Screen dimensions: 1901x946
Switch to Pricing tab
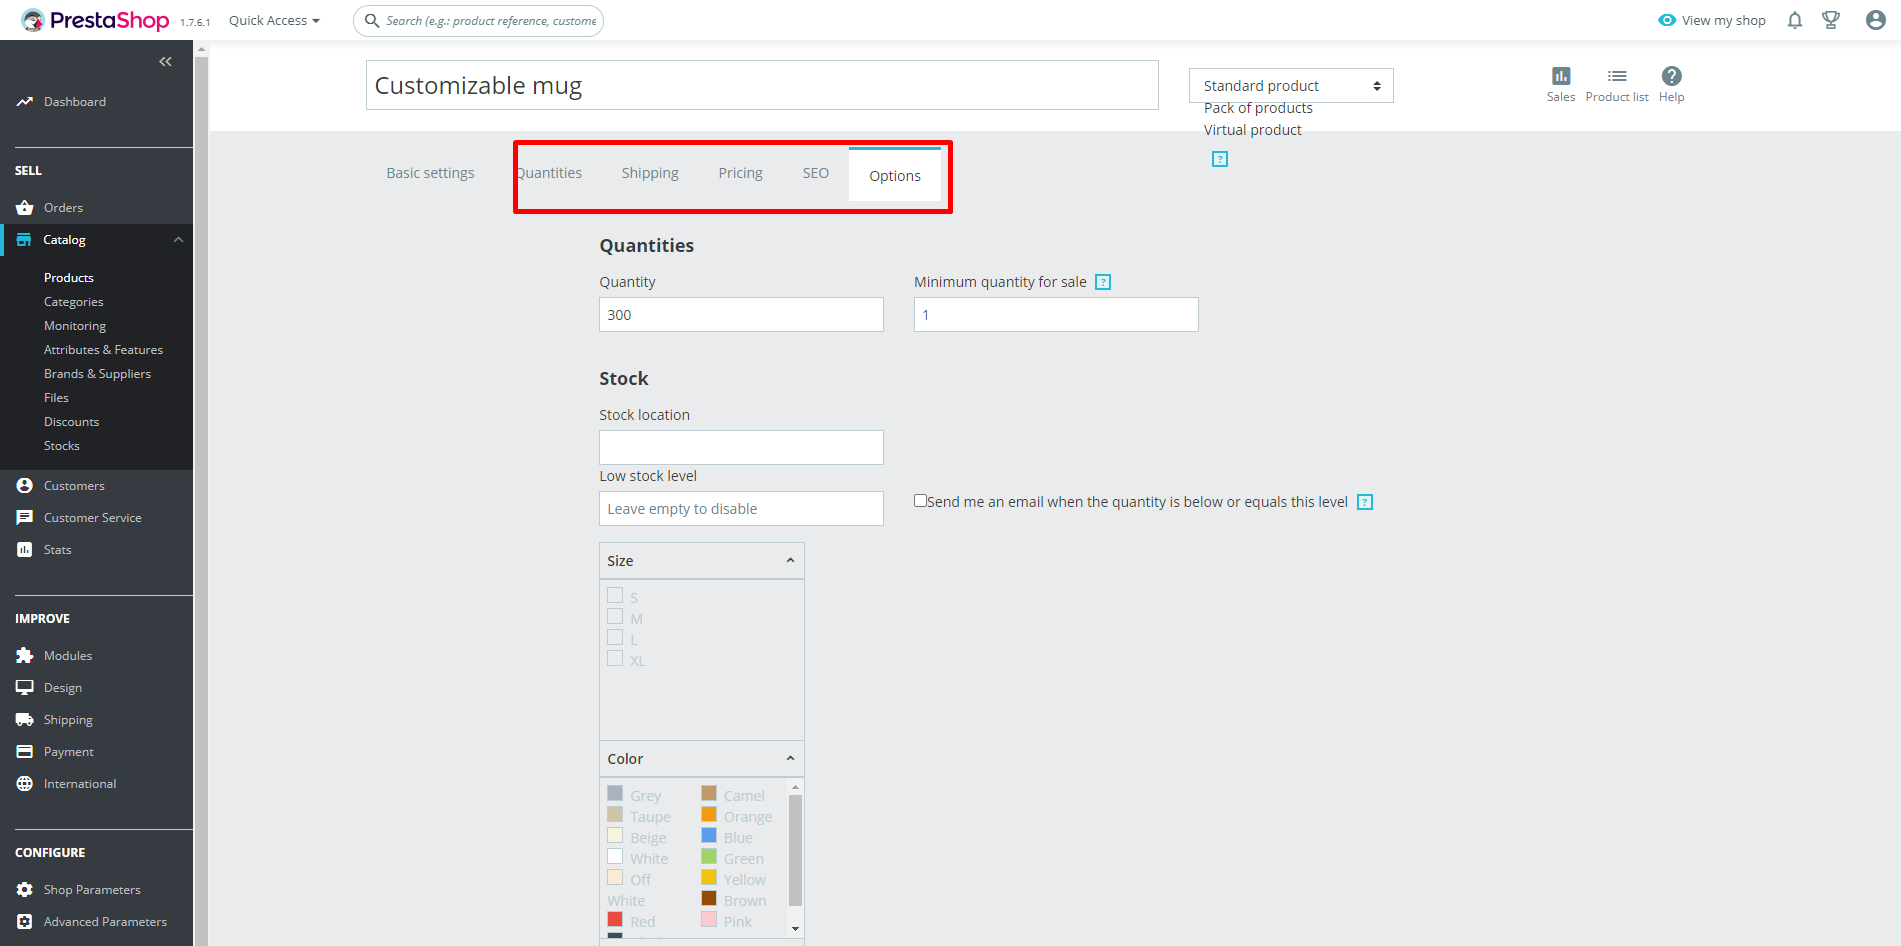click(x=740, y=173)
